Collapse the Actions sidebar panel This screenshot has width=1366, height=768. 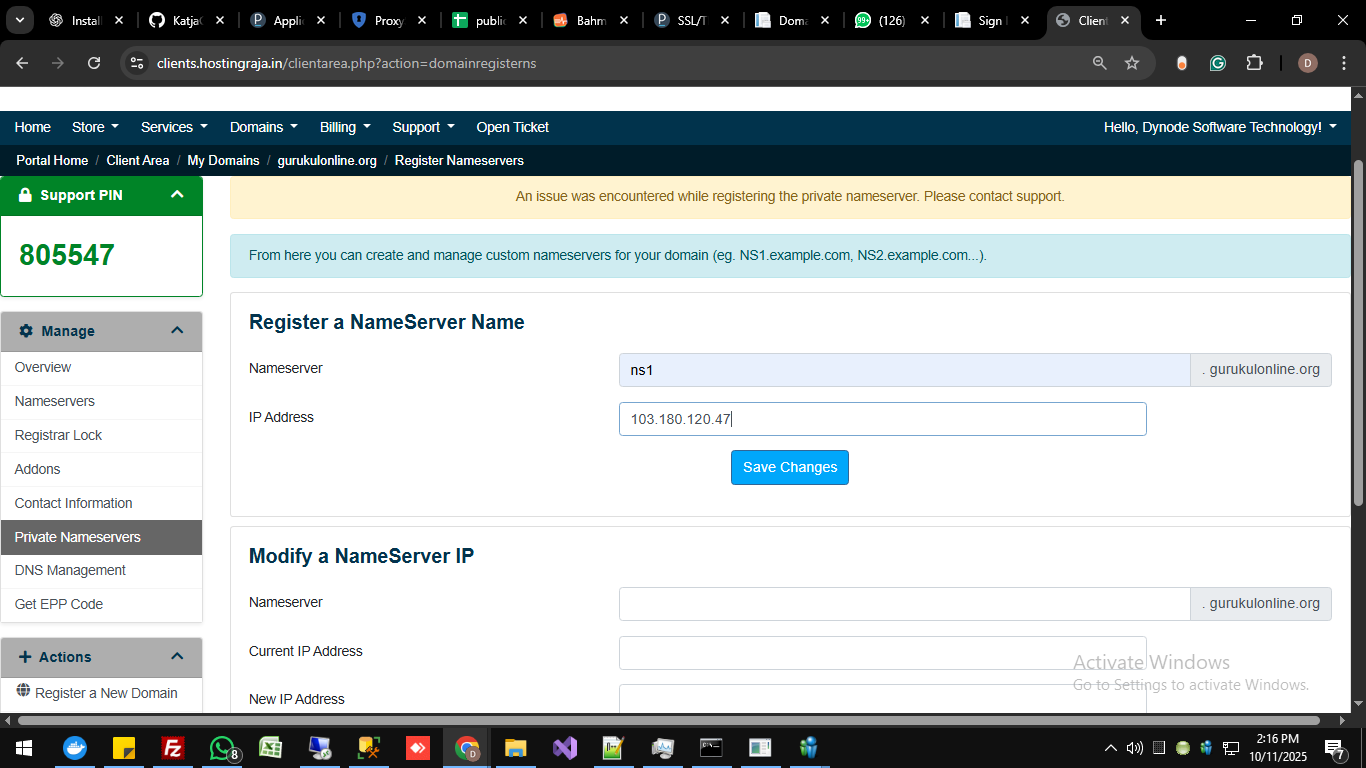(x=177, y=657)
